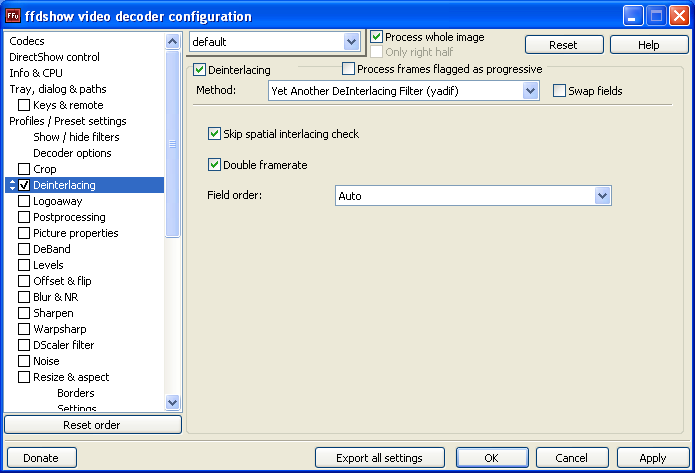Toggle Process whole image checkbox

point(376,36)
